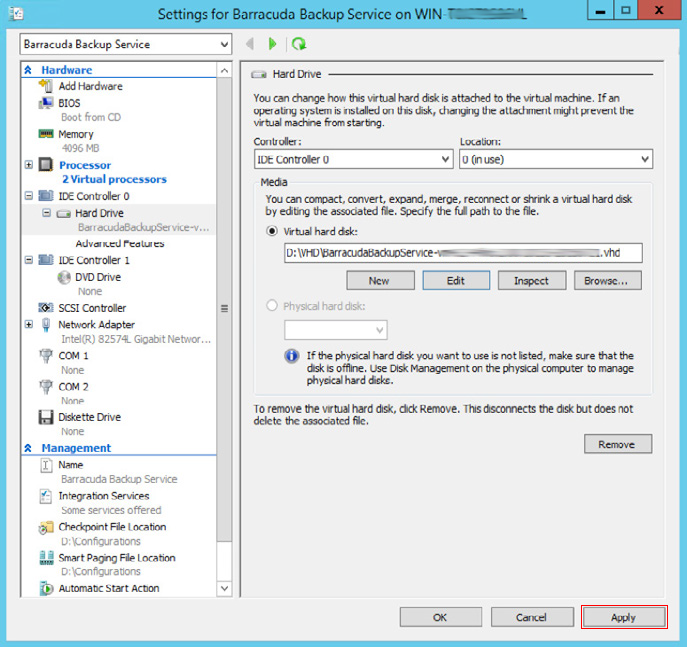Click the Network Adapter icon

coord(46,325)
